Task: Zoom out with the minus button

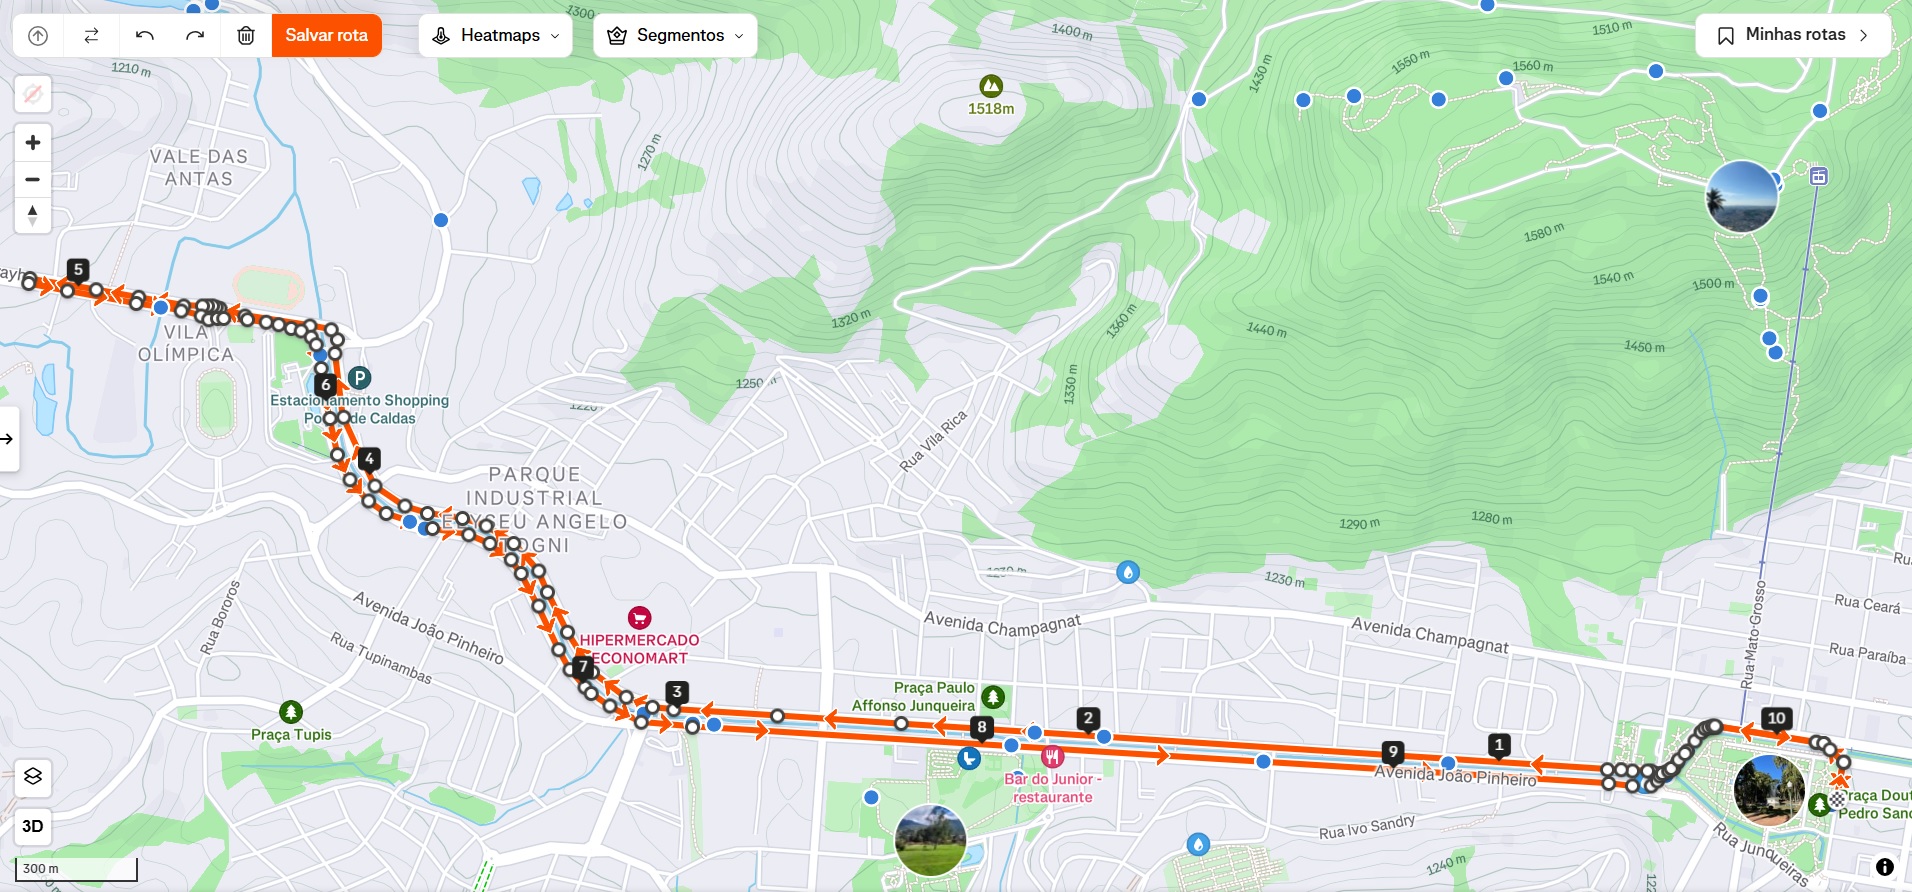Action: (x=33, y=179)
